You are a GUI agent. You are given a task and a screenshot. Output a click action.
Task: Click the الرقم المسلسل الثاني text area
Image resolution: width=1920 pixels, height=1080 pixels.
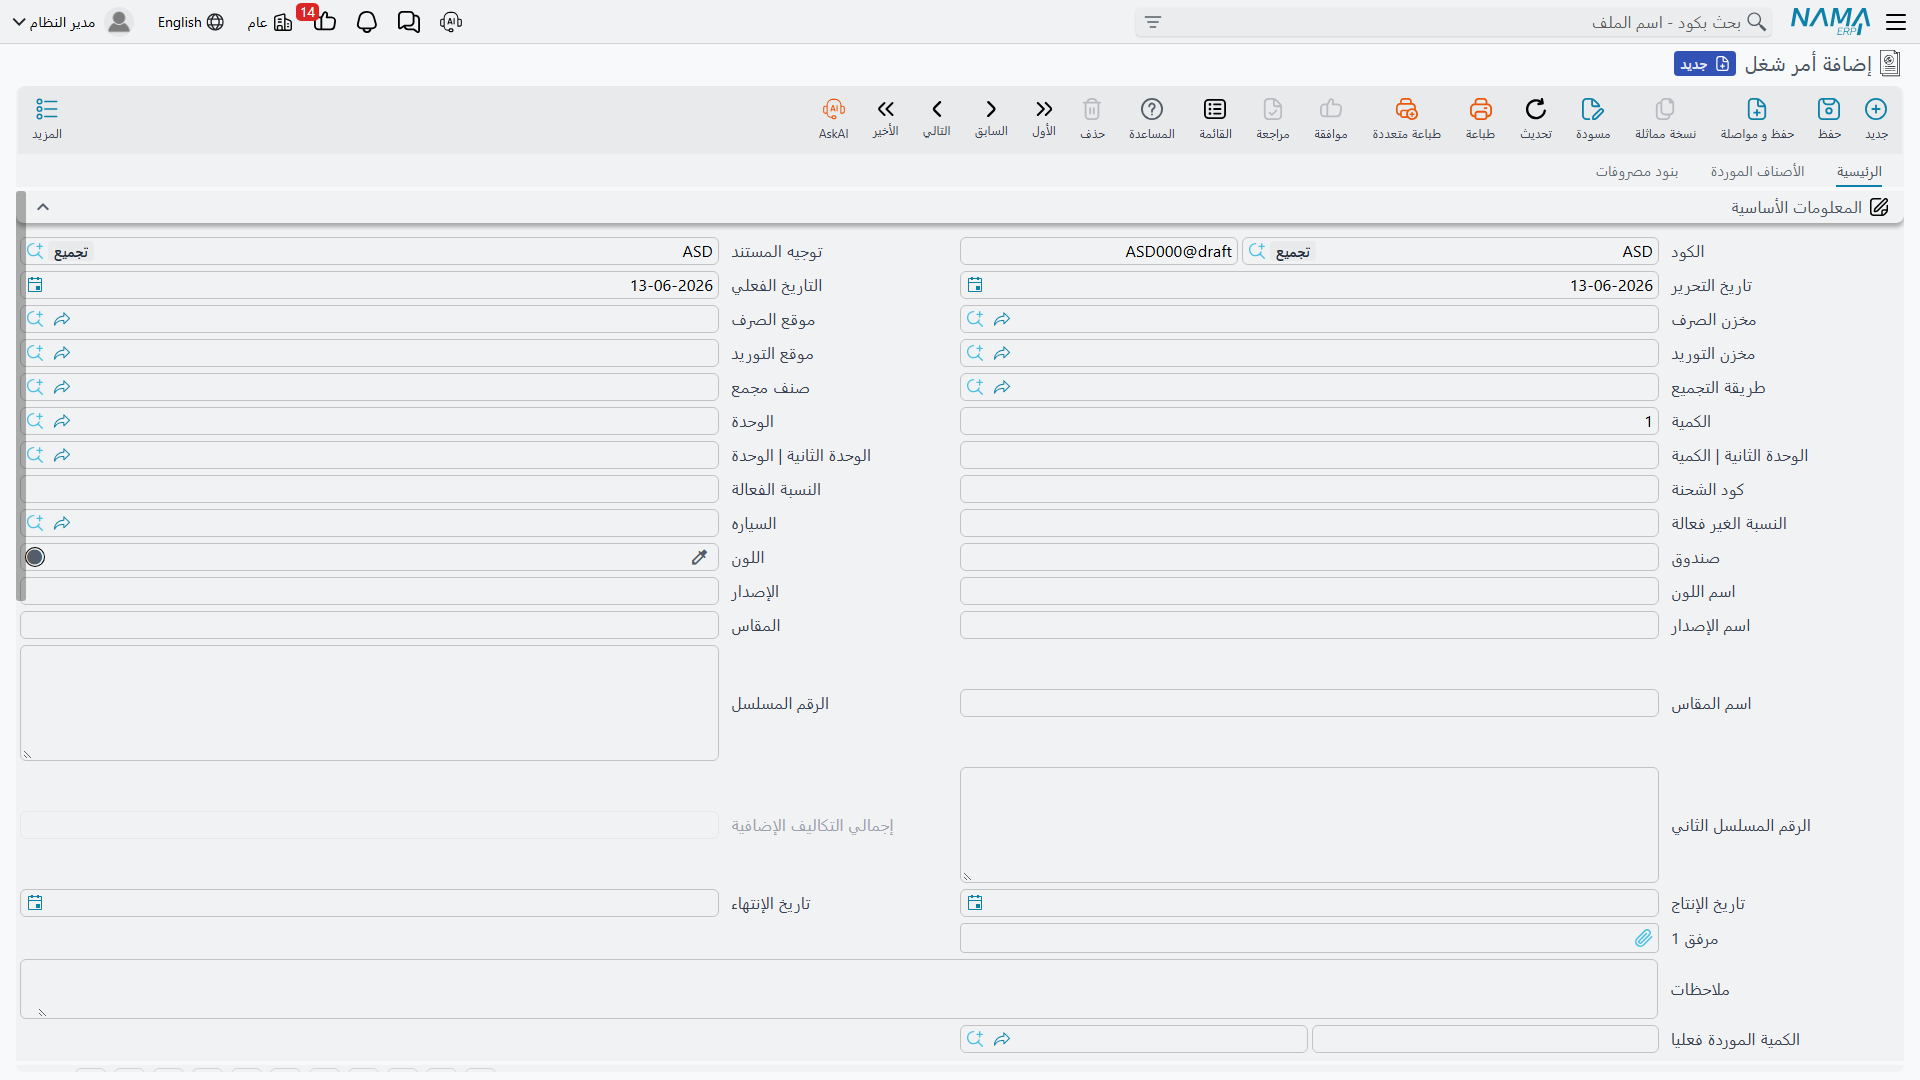(x=1309, y=825)
